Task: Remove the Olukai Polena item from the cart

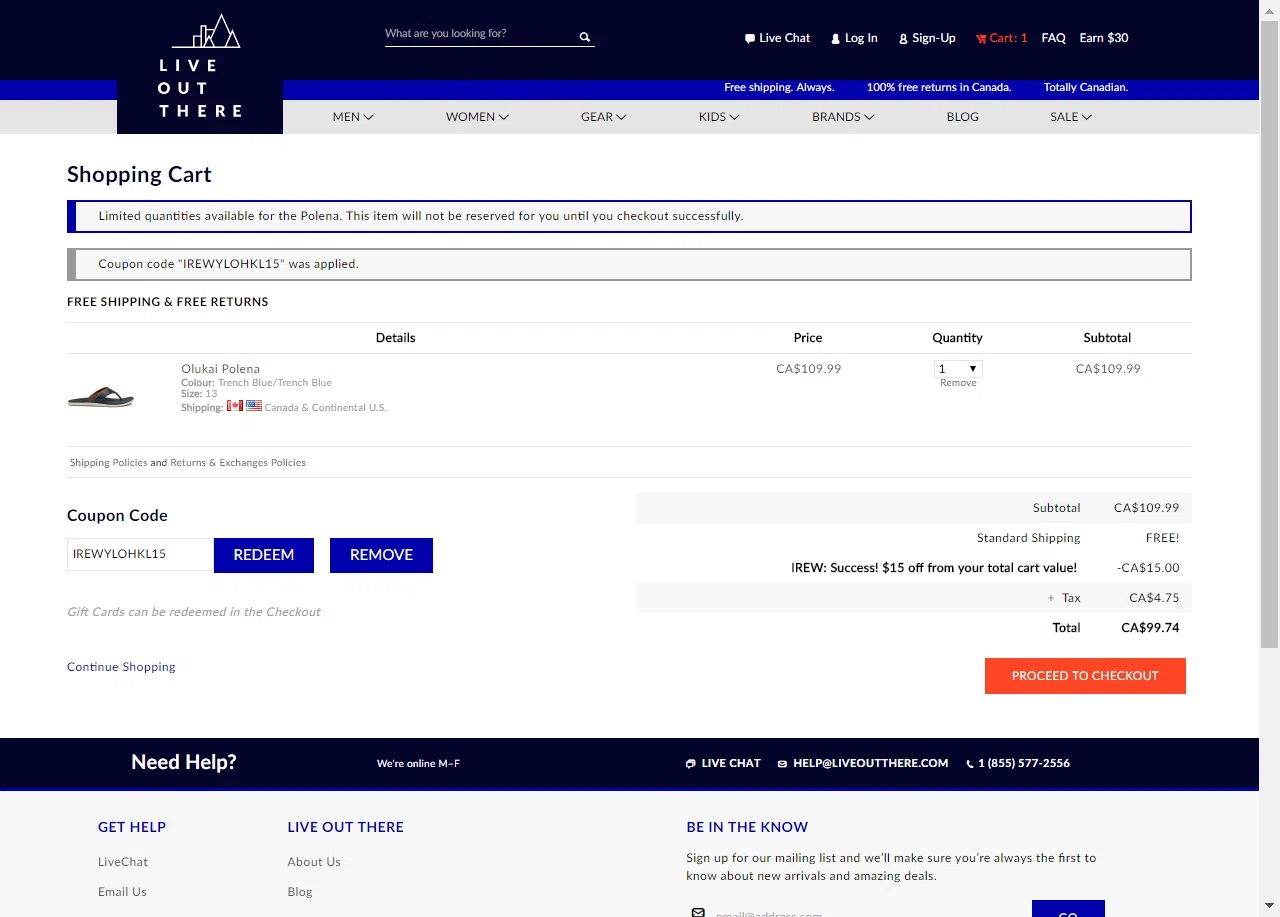Action: (x=958, y=383)
